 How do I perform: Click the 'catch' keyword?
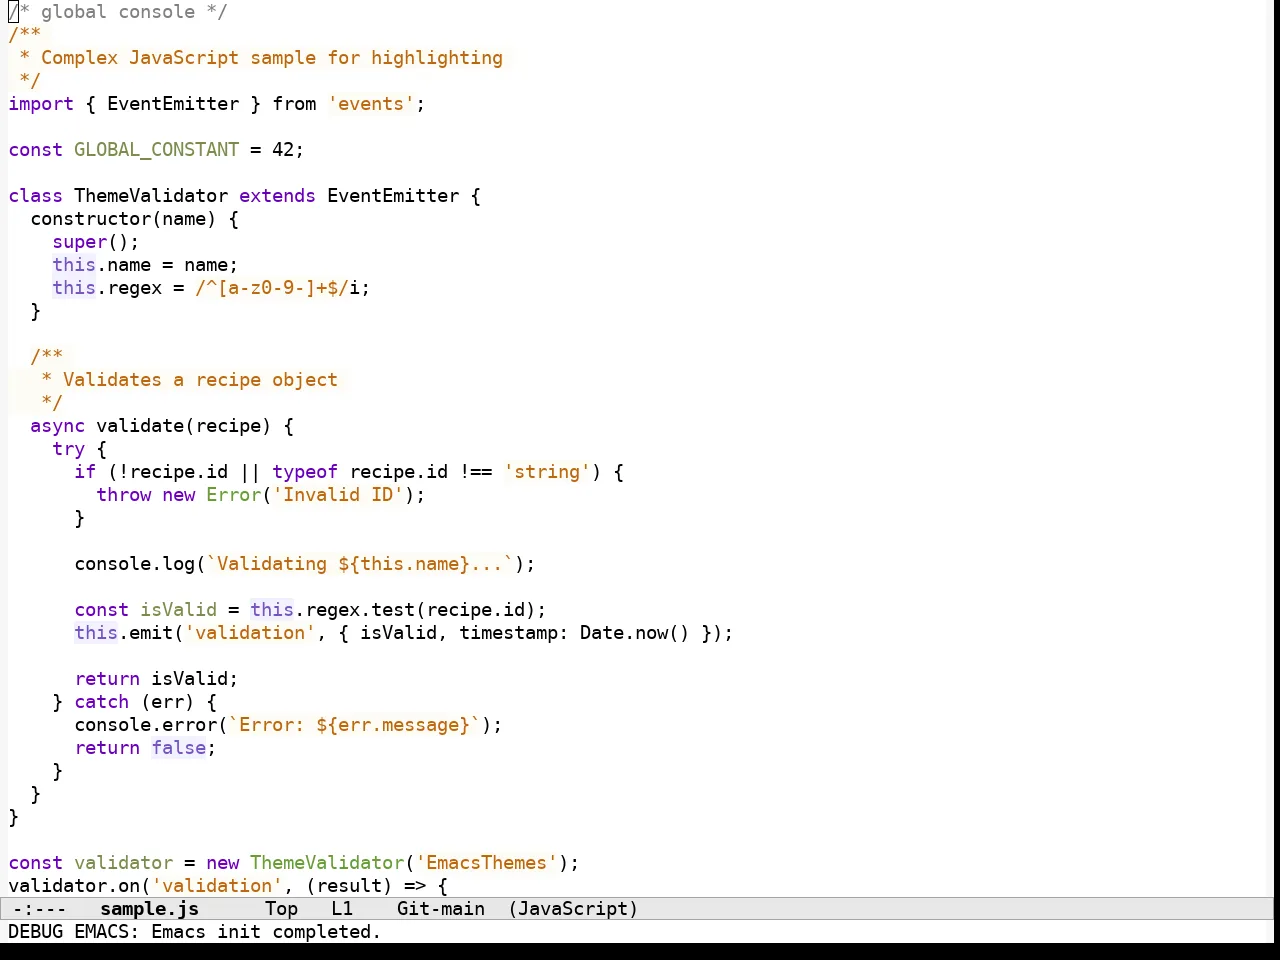[101, 702]
